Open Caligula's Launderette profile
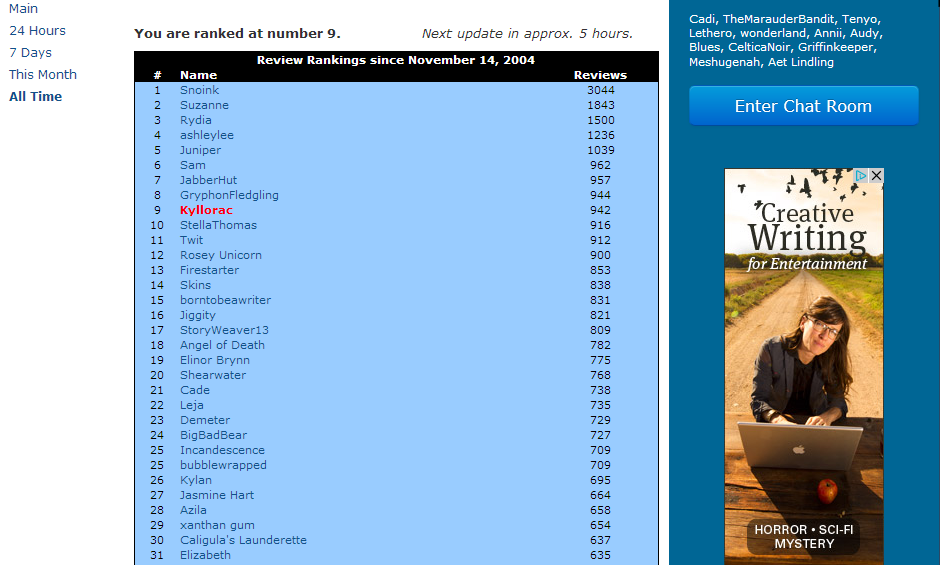Viewport: 940px width, 565px height. (x=243, y=540)
